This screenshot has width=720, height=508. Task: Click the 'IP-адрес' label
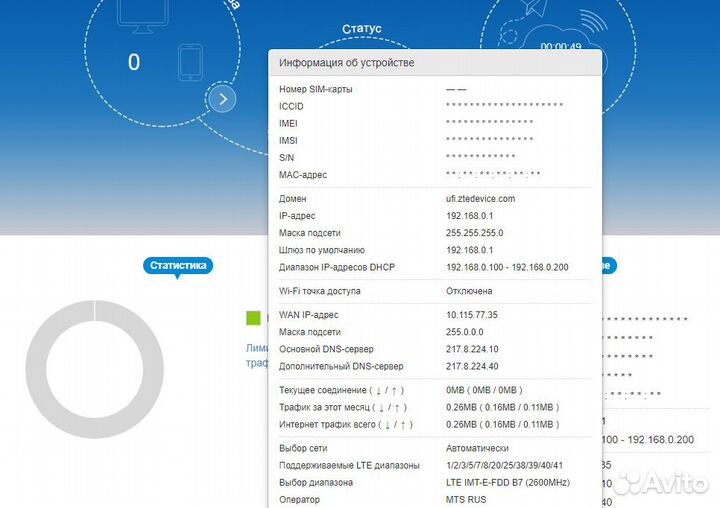click(297, 216)
